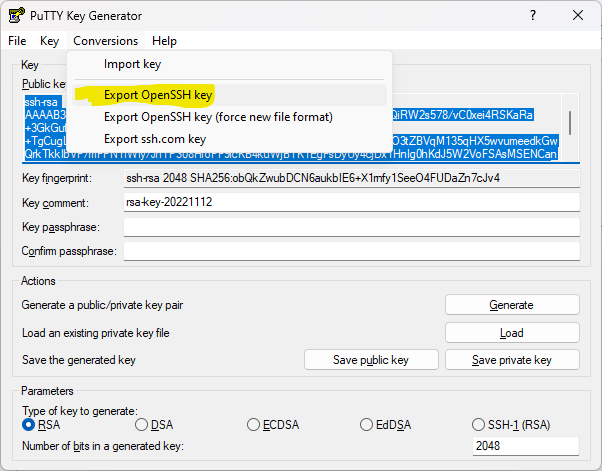Close the PuTTY Key Generator window
The height and width of the screenshot is (471, 602).
[578, 16]
